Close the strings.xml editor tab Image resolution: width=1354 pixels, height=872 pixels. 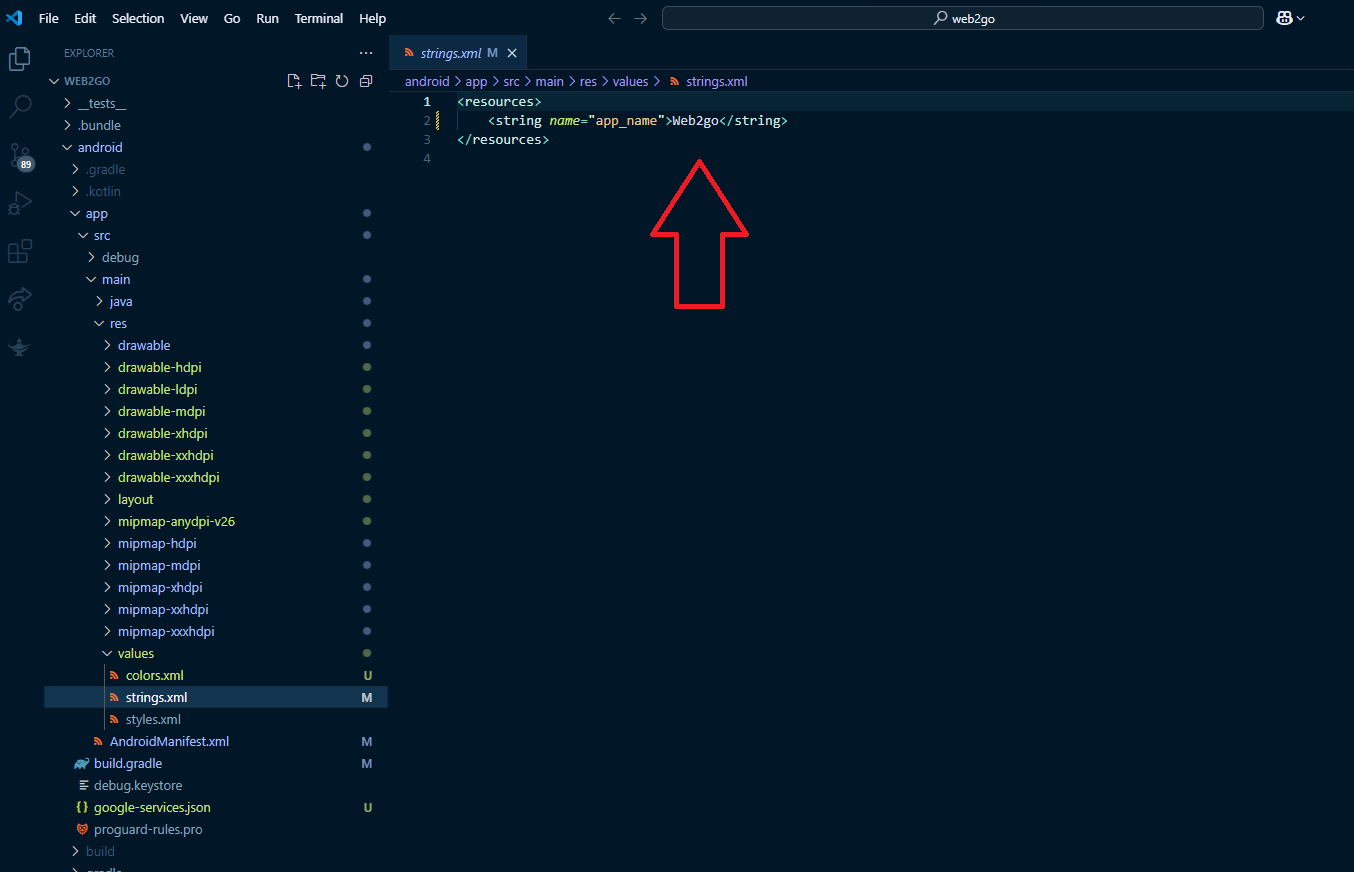(512, 53)
